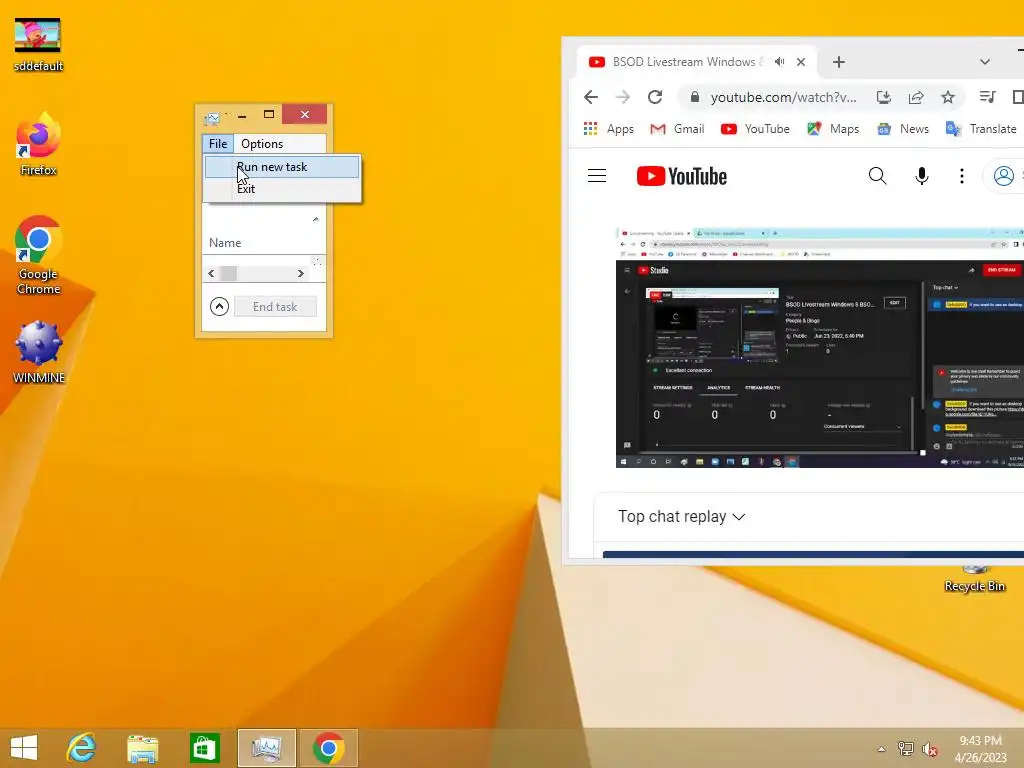Screen dimensions: 1024x768
Task: Bookmark this page with the star icon
Action: [x=948, y=97]
